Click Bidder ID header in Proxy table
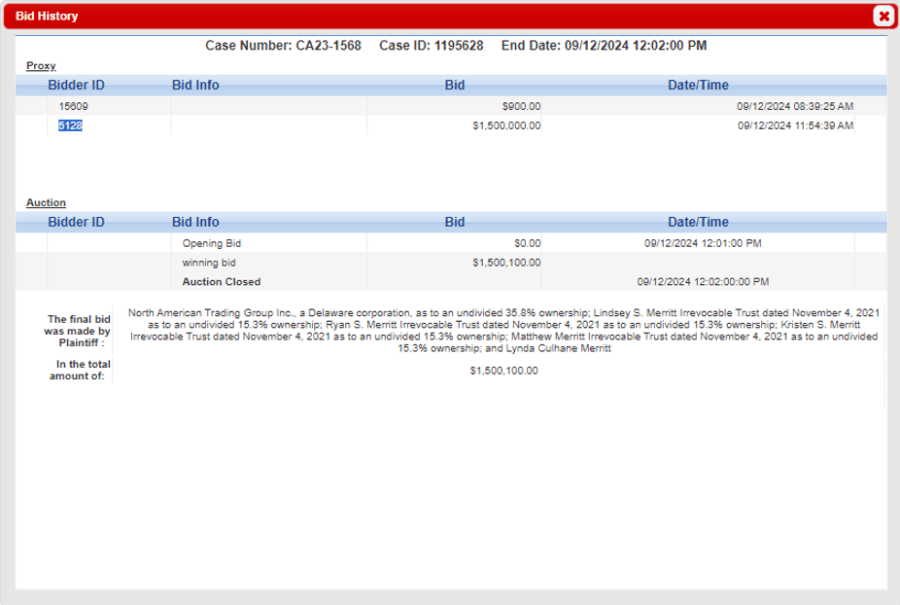The image size is (900, 605). pos(76,85)
